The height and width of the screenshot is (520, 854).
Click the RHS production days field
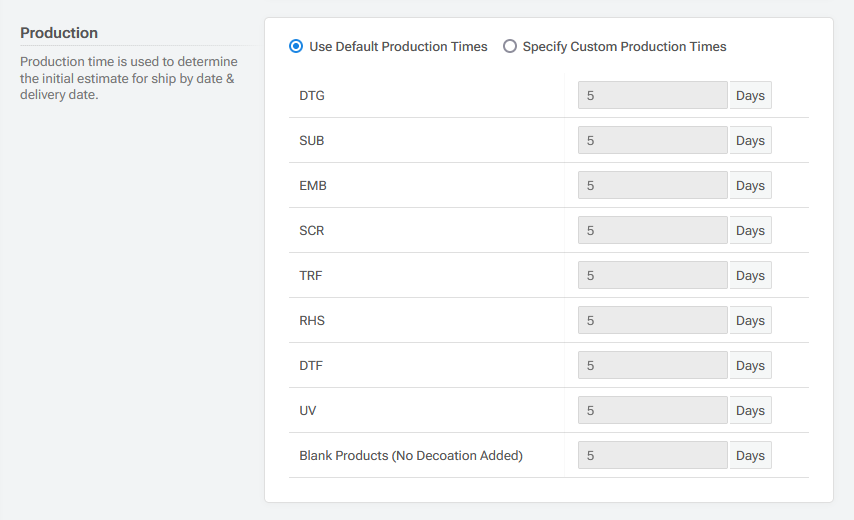pos(652,320)
